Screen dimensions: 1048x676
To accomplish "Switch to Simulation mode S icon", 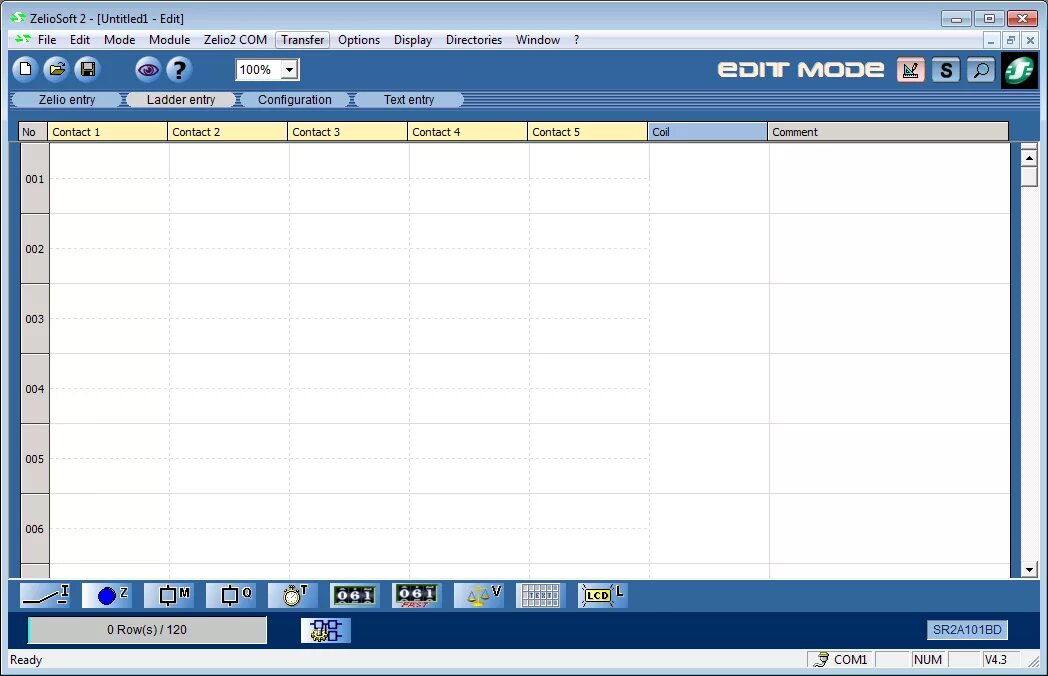I will pyautogui.click(x=946, y=70).
